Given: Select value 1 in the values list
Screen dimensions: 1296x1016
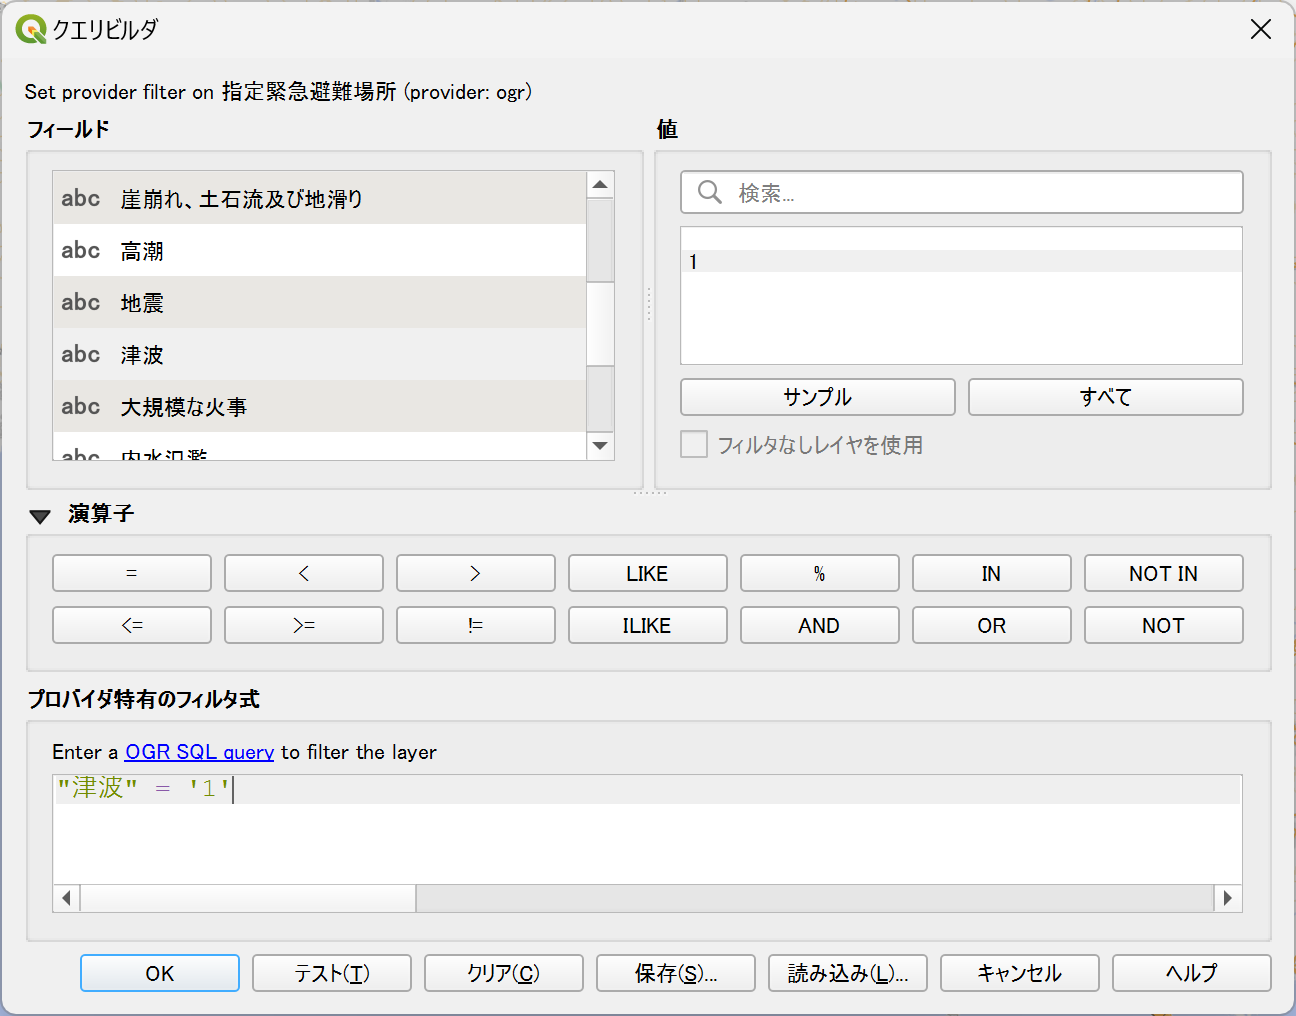Looking at the screenshot, I should (x=960, y=262).
